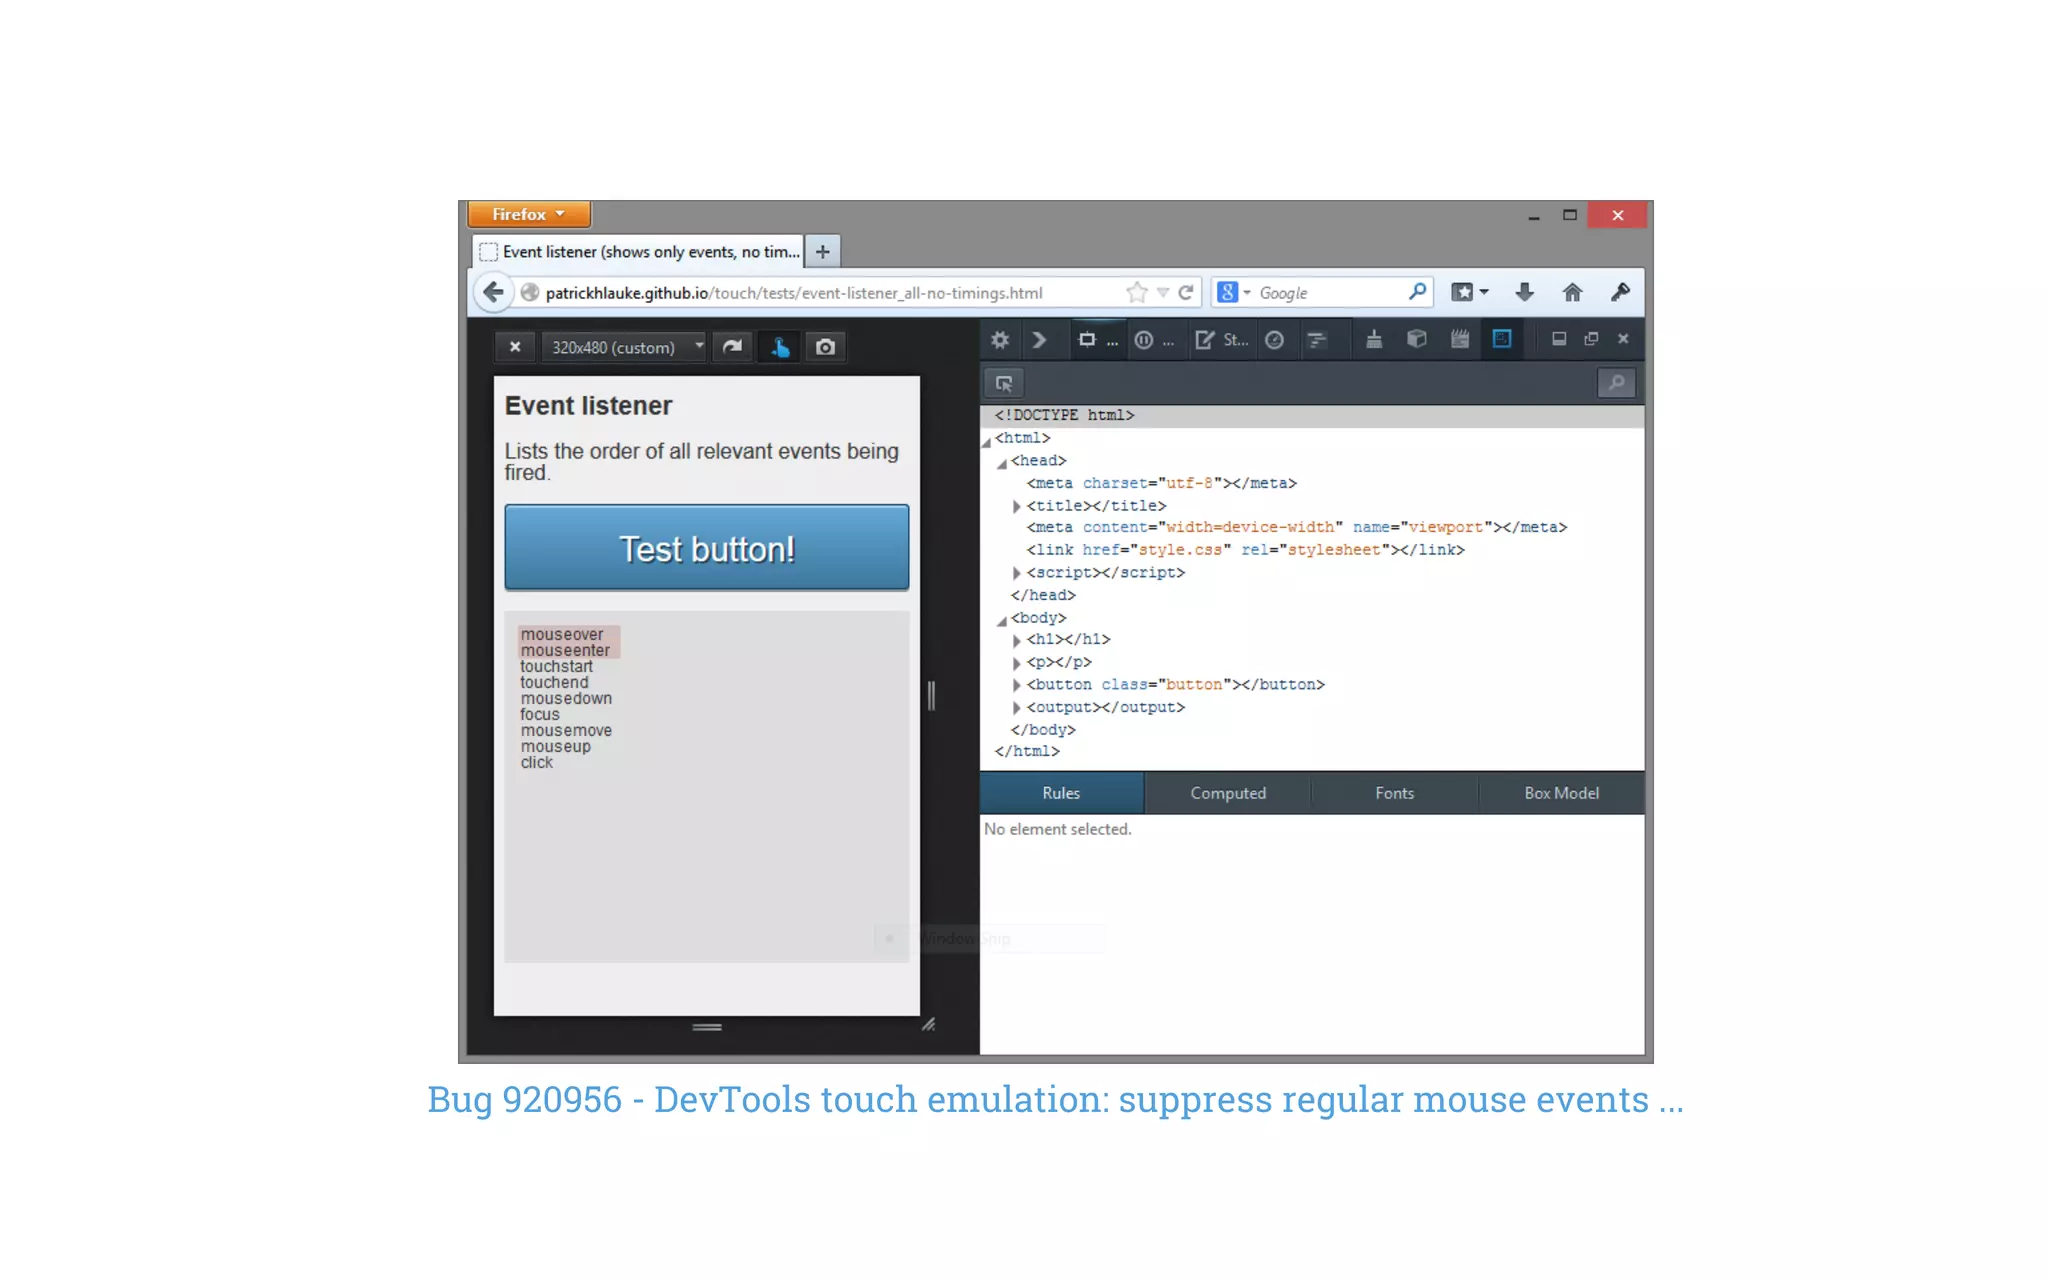The width and height of the screenshot is (2048, 1280).
Task: Click 'mouseover' in the event log
Action: tap(562, 634)
